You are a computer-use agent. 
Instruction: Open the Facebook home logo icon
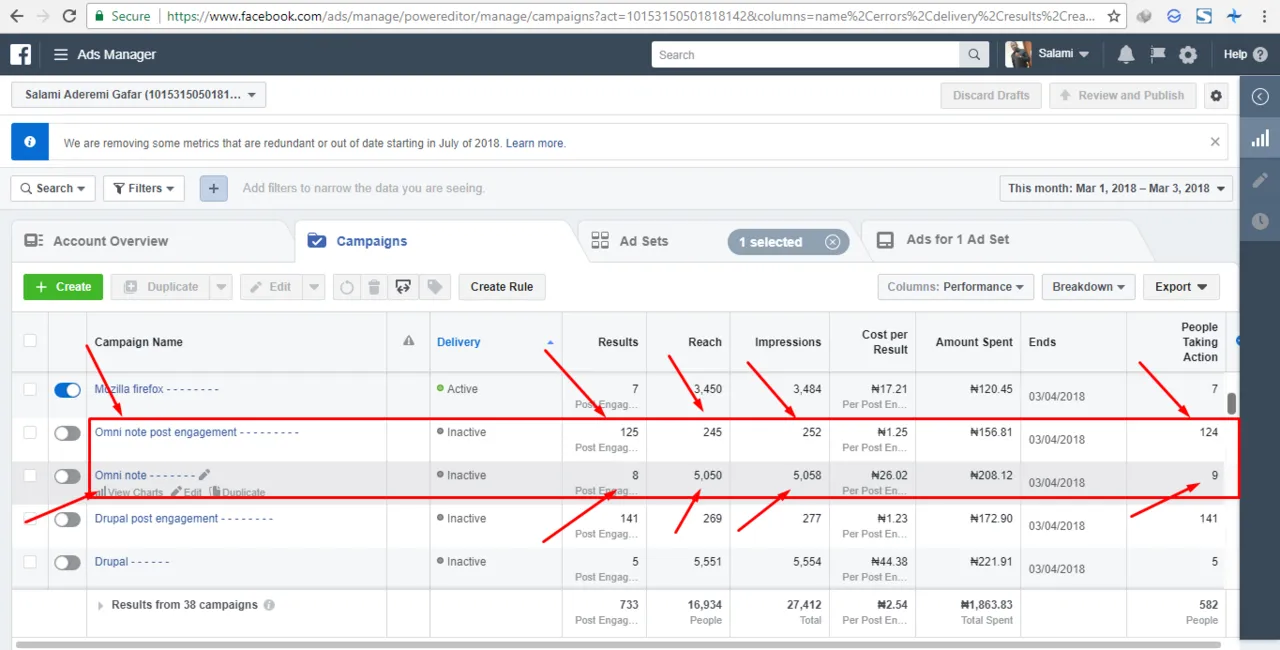(20, 54)
